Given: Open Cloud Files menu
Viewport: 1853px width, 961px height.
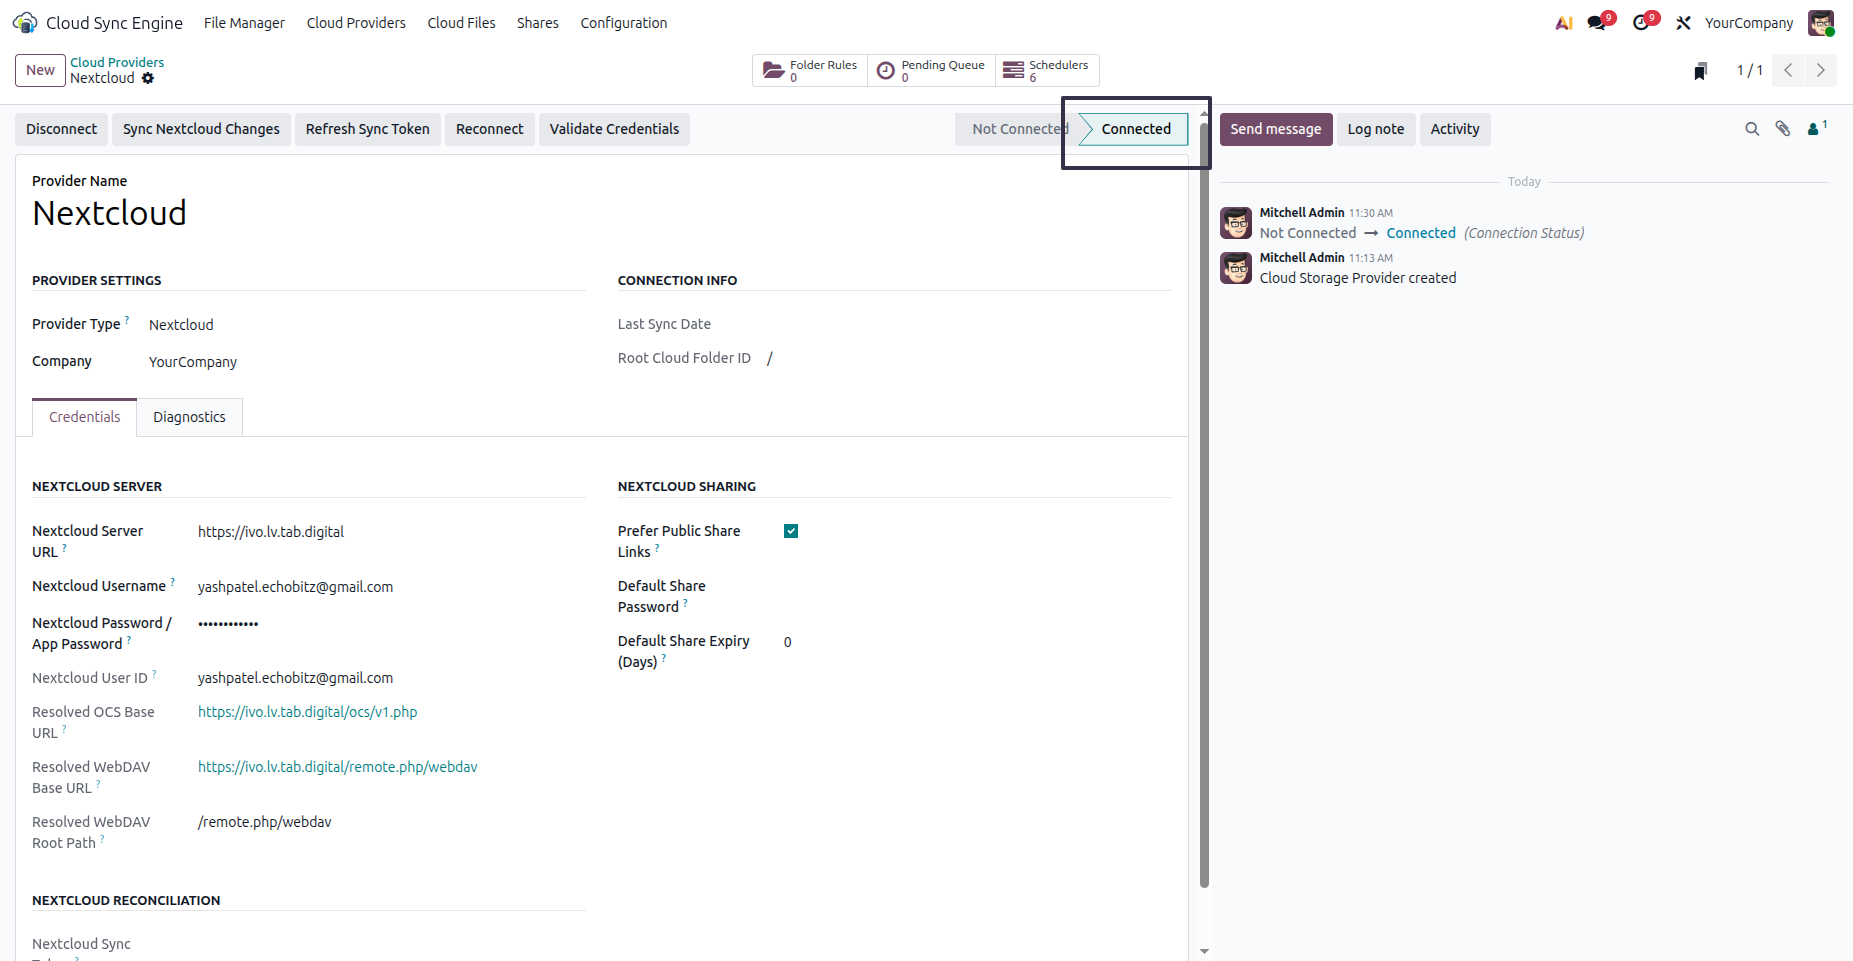Looking at the screenshot, I should click(461, 23).
